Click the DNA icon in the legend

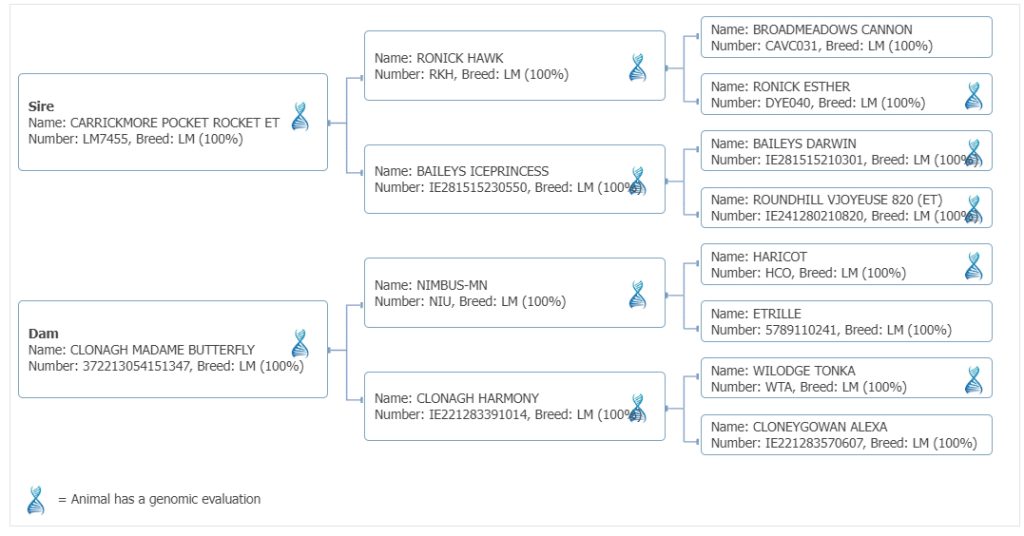(x=37, y=499)
